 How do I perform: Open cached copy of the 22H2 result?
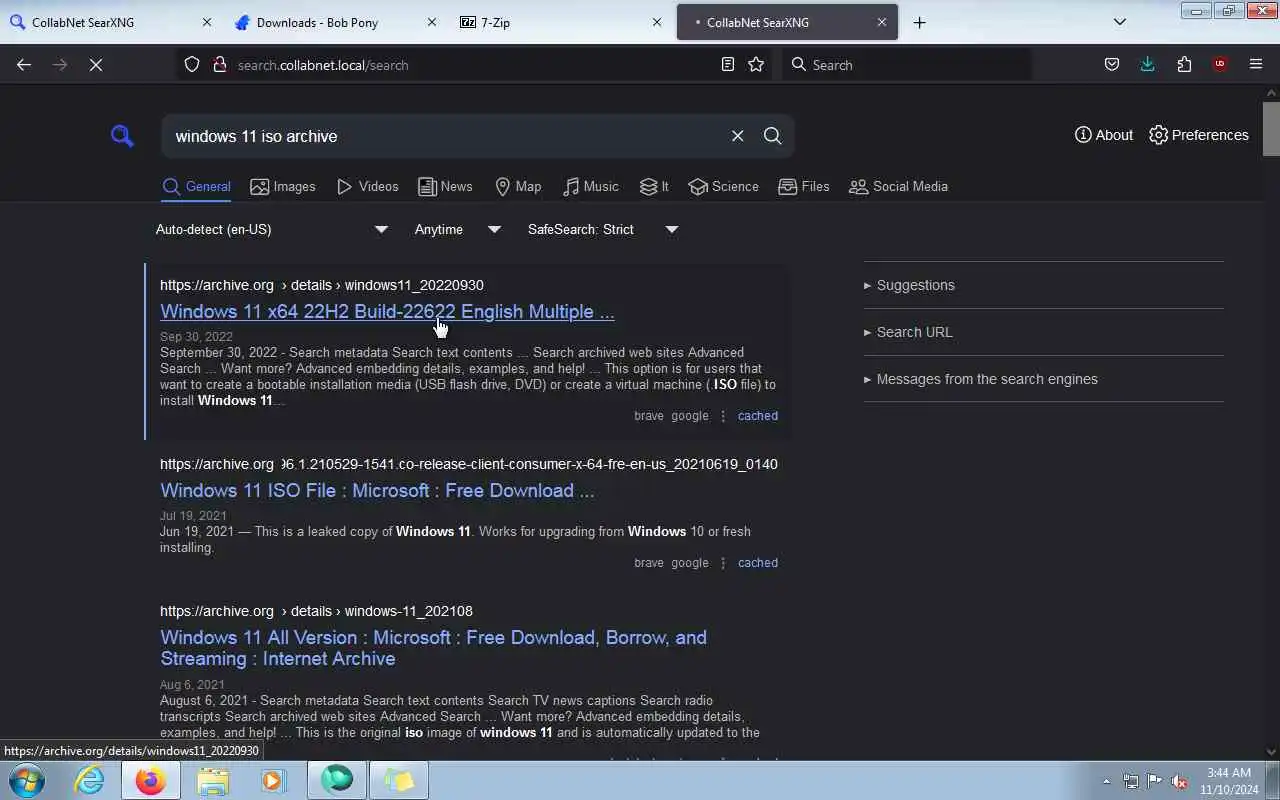click(757, 416)
